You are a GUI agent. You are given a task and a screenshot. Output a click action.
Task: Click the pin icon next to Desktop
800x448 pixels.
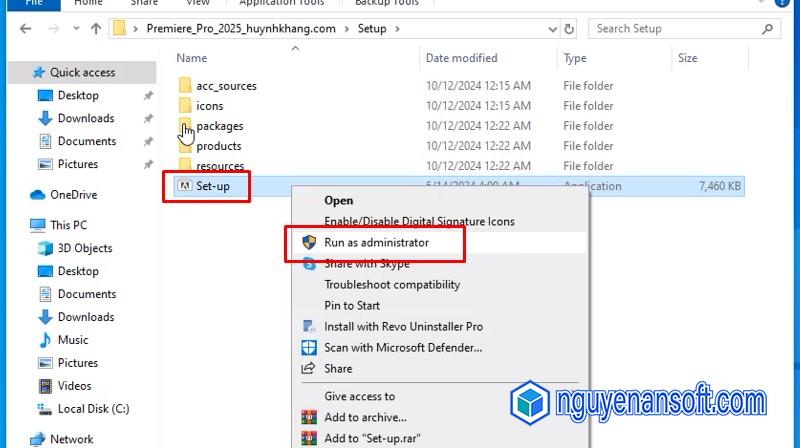148,95
